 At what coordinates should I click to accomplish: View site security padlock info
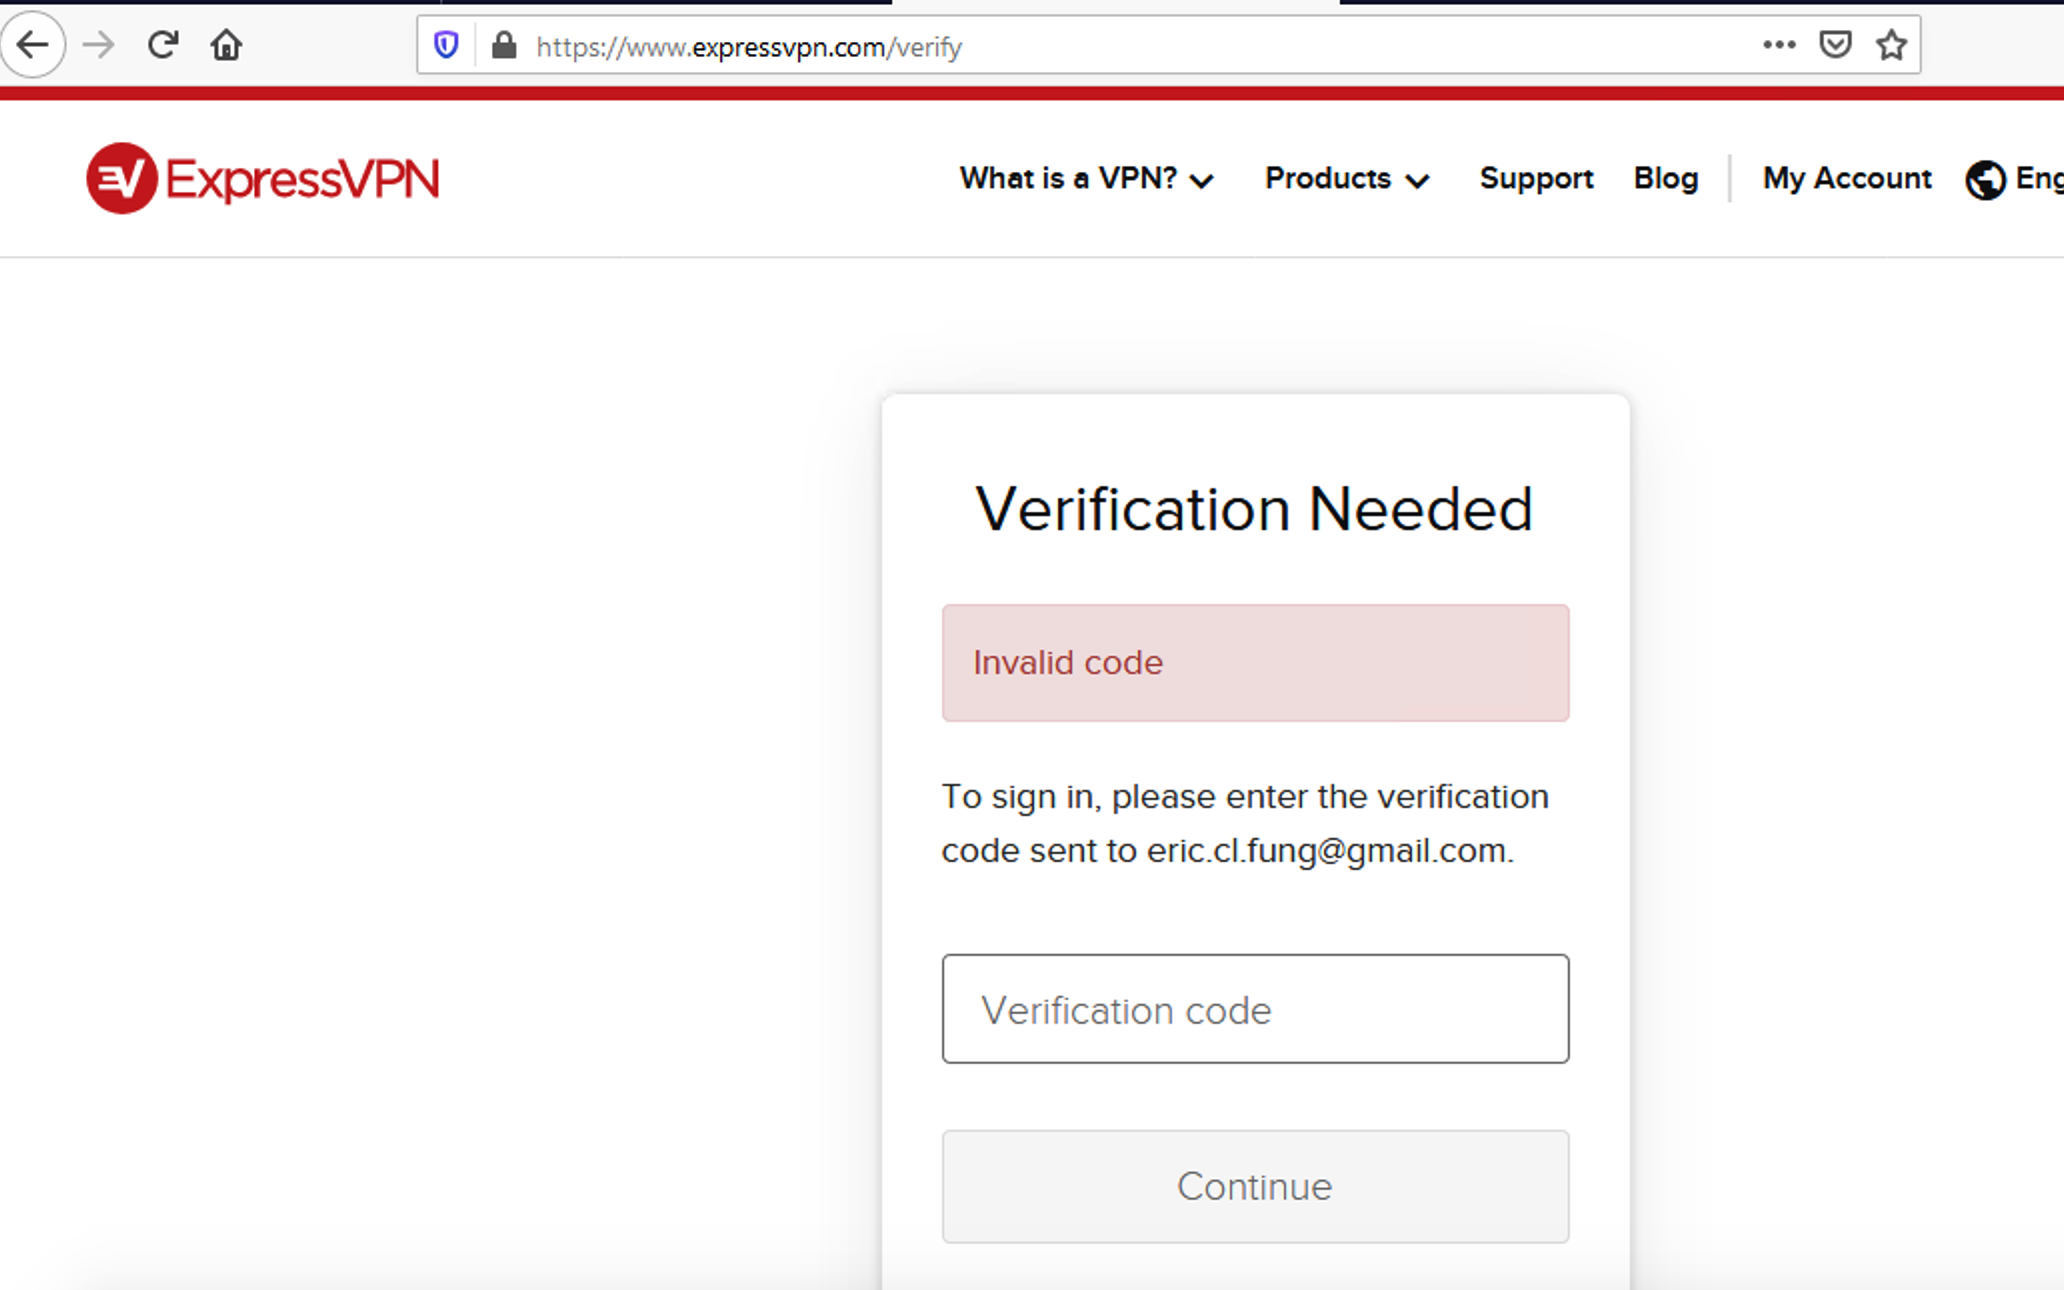pyautogui.click(x=504, y=45)
